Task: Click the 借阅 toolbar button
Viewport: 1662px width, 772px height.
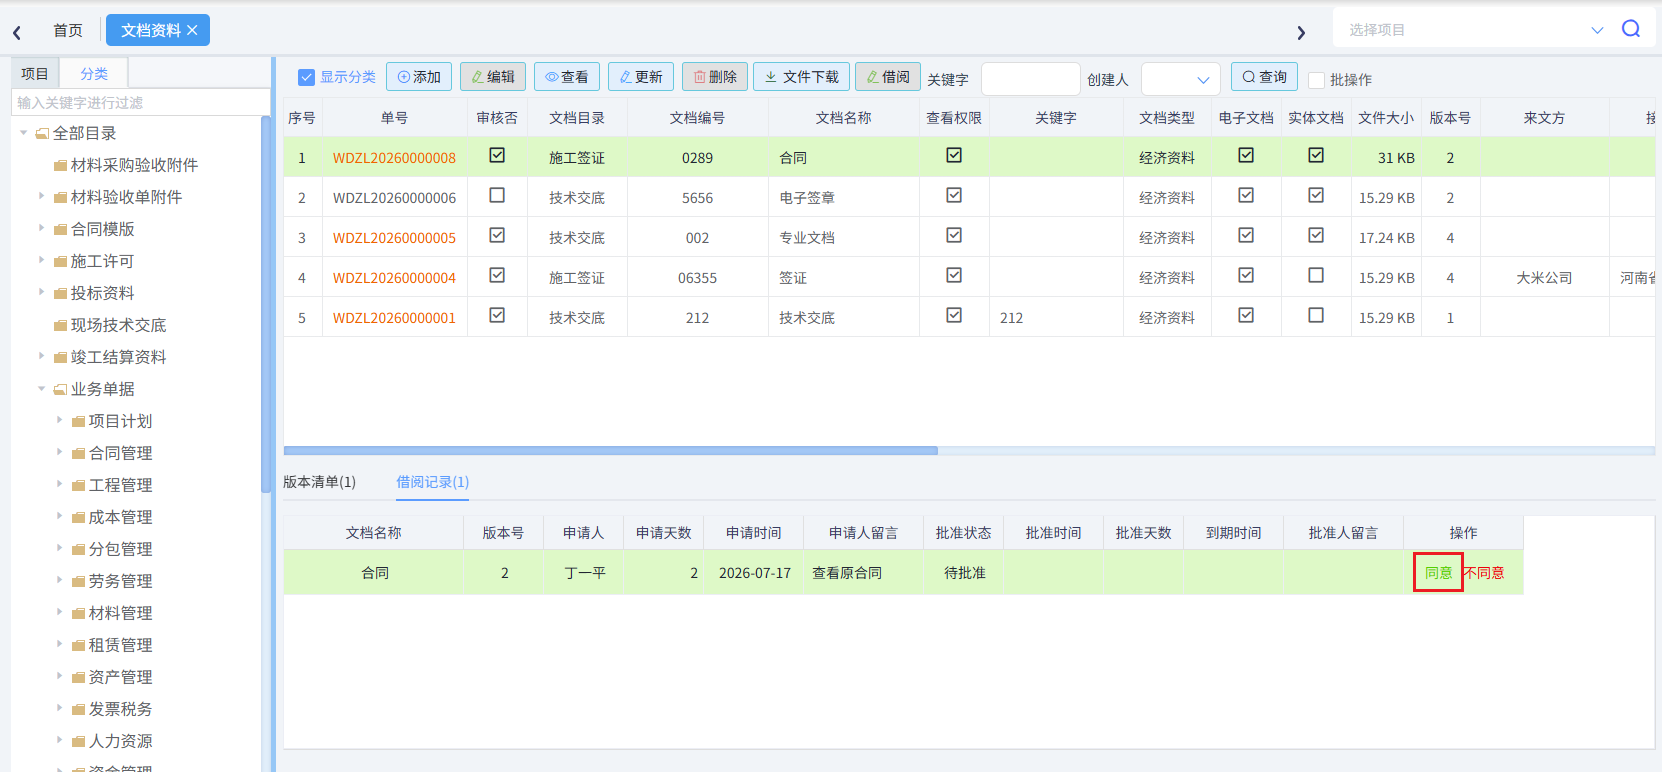Action: coord(888,77)
